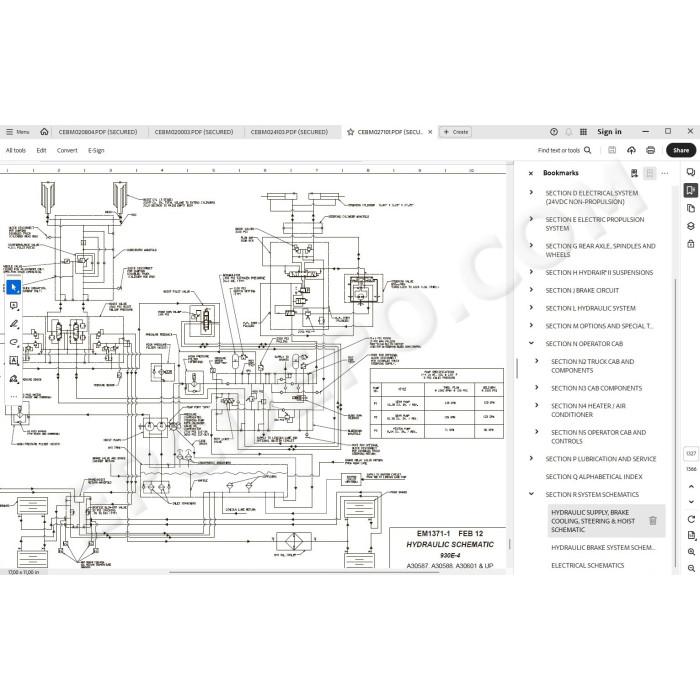The height and width of the screenshot is (700, 700).
Task: Pick the Highlight pen tool
Action: pyautogui.click(x=14, y=324)
